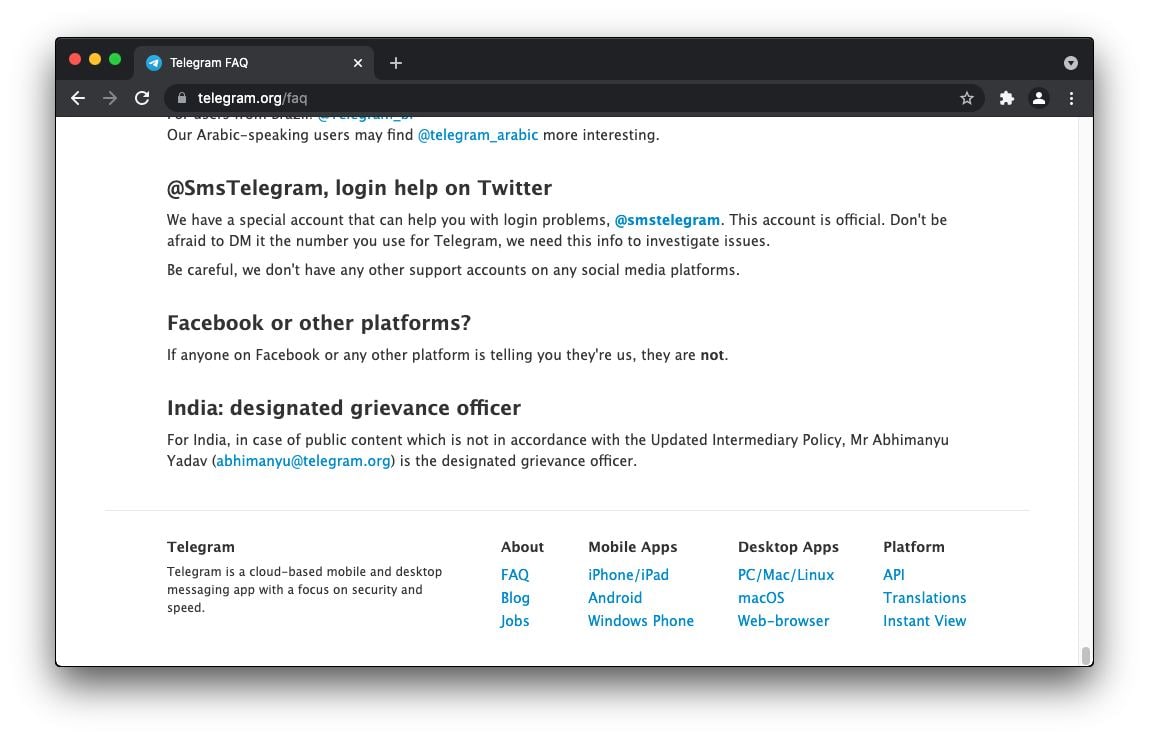
Task: Open a new tab with the plus button
Action: (396, 63)
